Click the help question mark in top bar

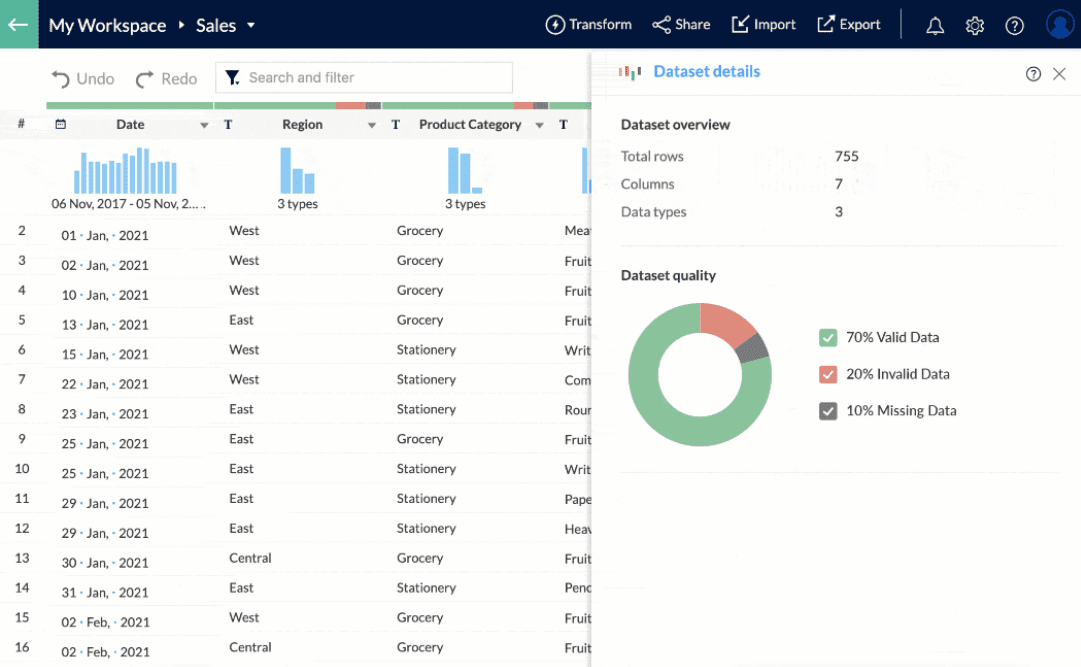1015,26
